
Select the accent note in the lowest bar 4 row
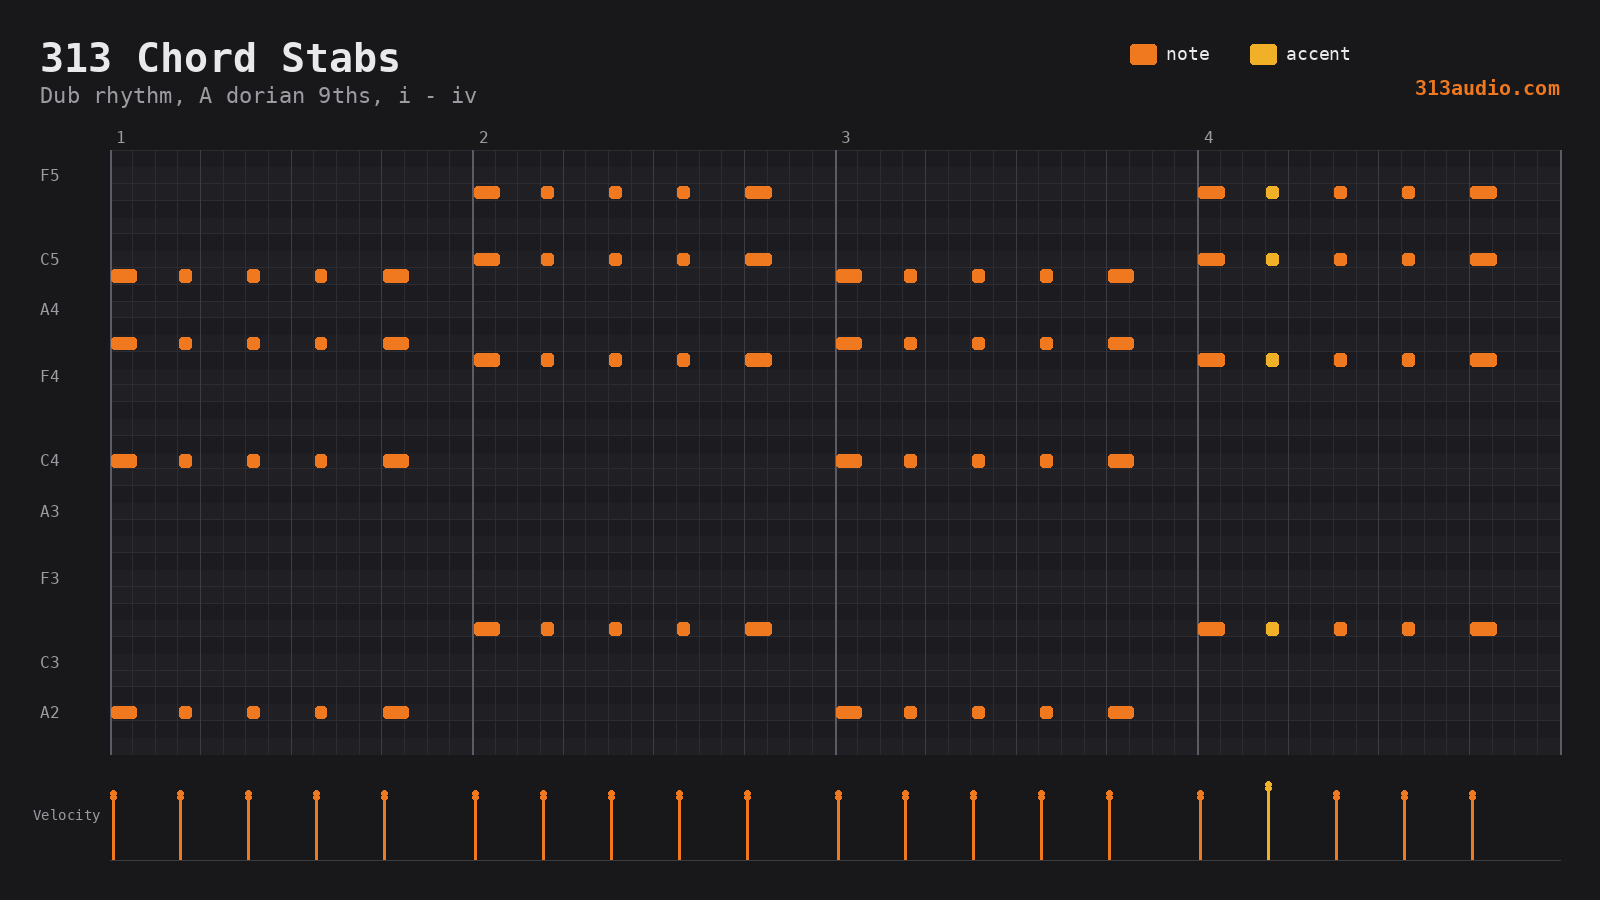click(x=1272, y=629)
